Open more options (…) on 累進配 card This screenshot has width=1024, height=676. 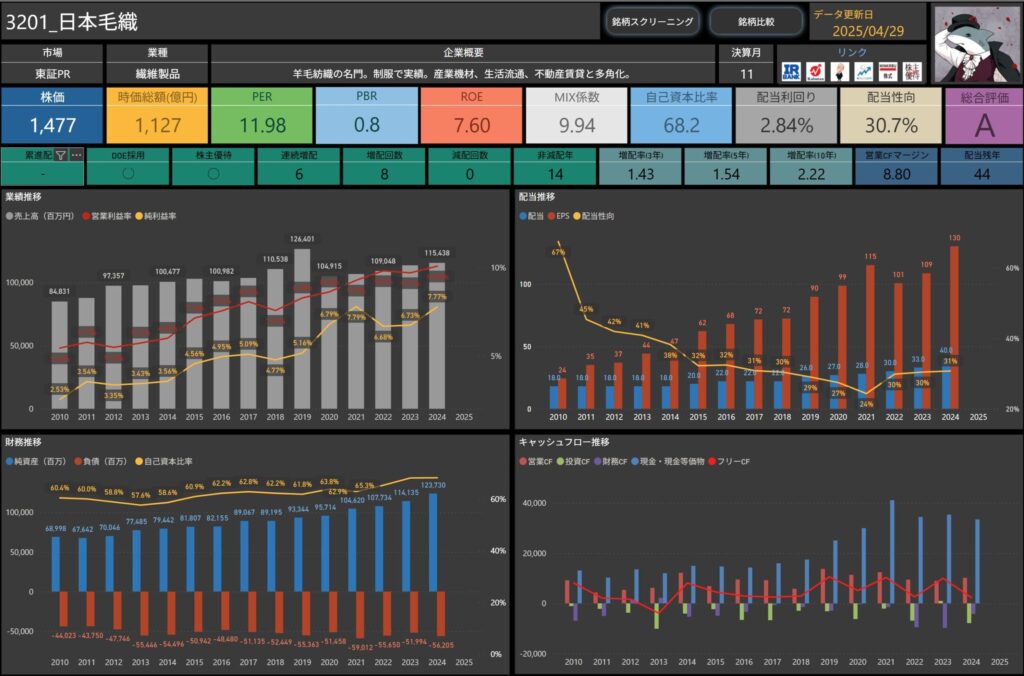point(76,155)
